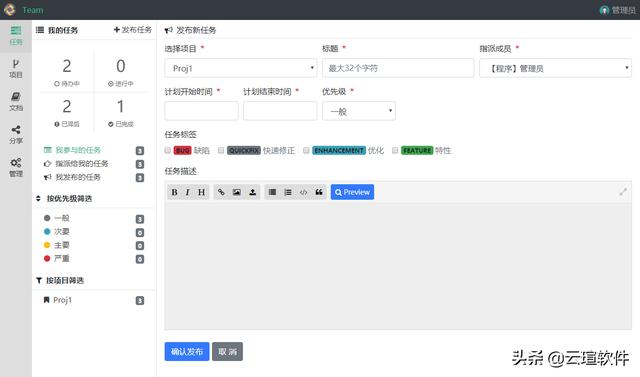Screen dimensions: 640x377
Task: Insert a code block in editor
Action: point(303,192)
